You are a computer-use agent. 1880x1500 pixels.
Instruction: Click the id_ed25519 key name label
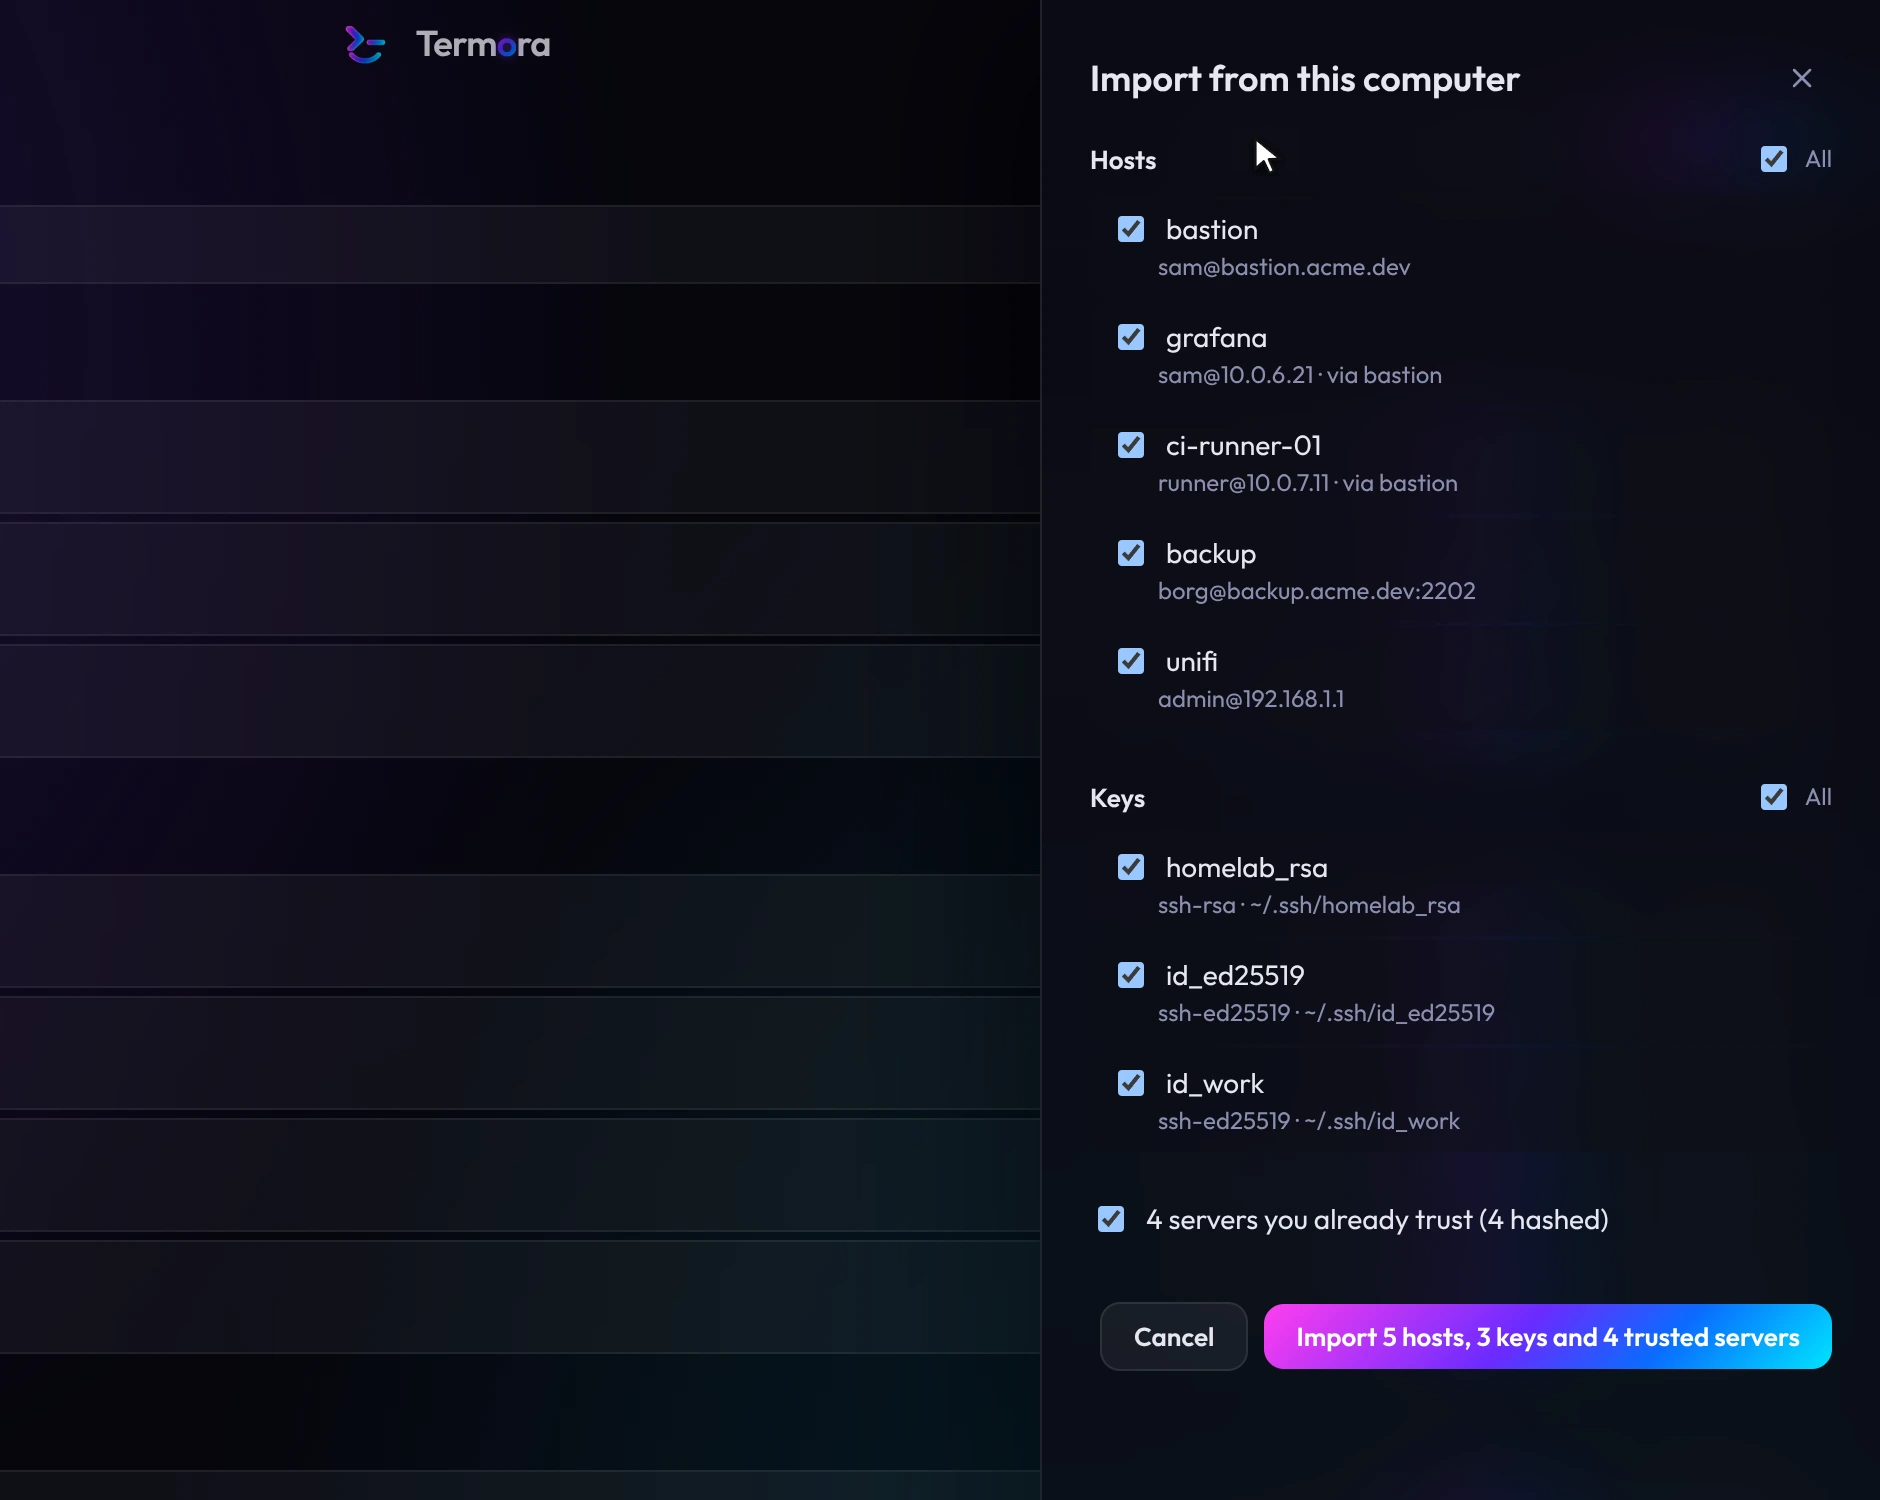tap(1235, 976)
